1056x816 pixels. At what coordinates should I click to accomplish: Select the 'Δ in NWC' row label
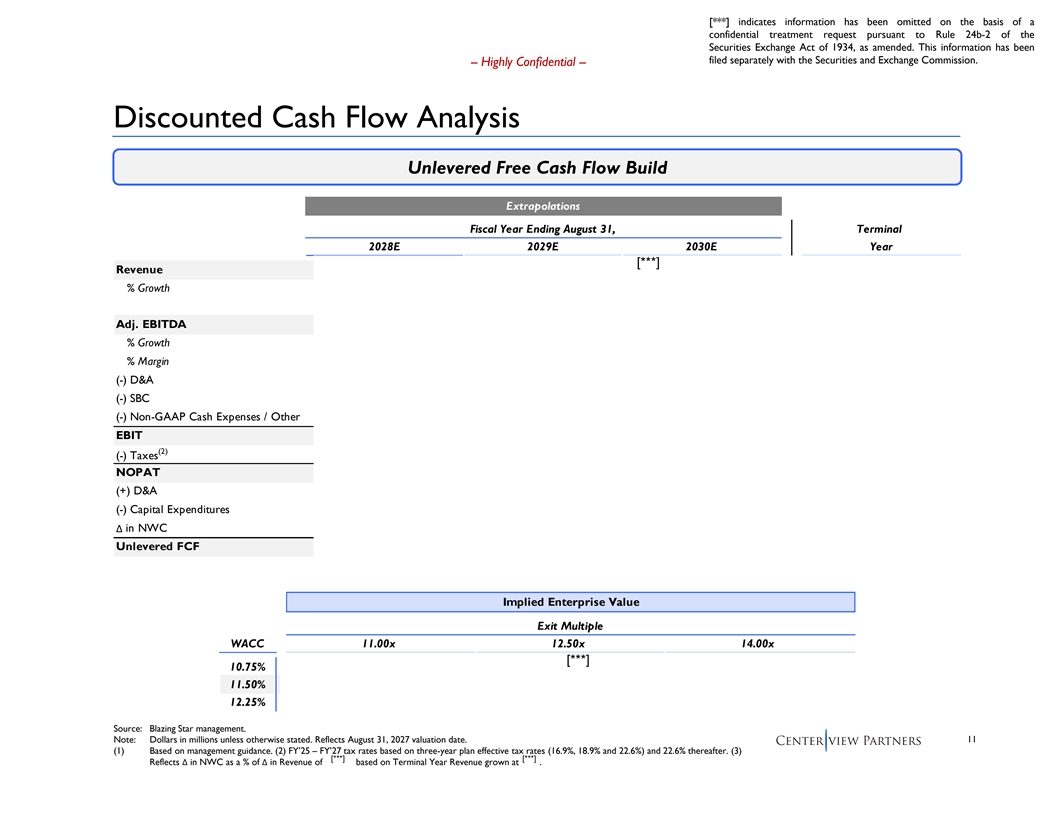coord(141,528)
